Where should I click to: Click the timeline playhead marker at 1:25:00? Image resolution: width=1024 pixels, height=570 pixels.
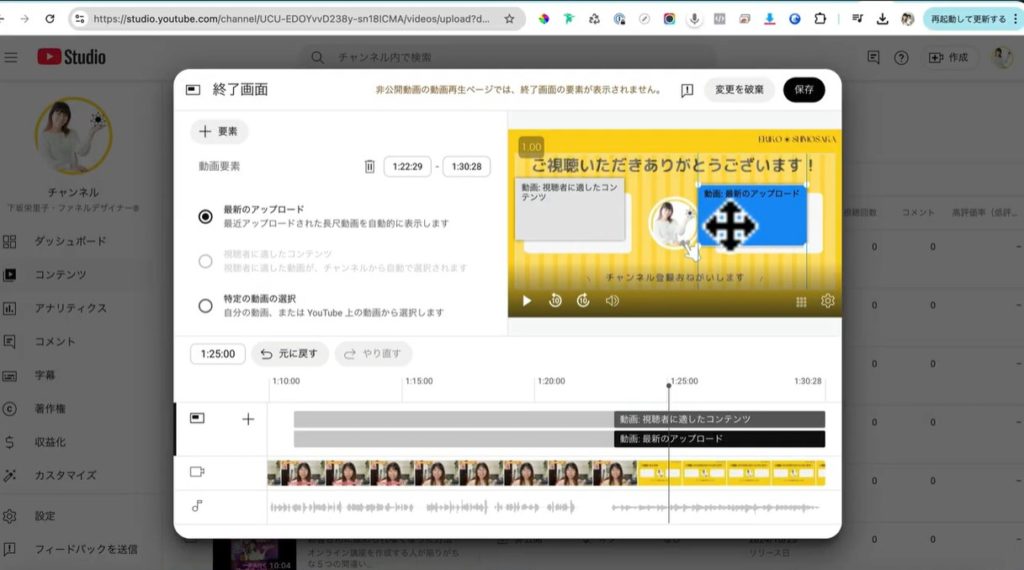[x=669, y=386]
